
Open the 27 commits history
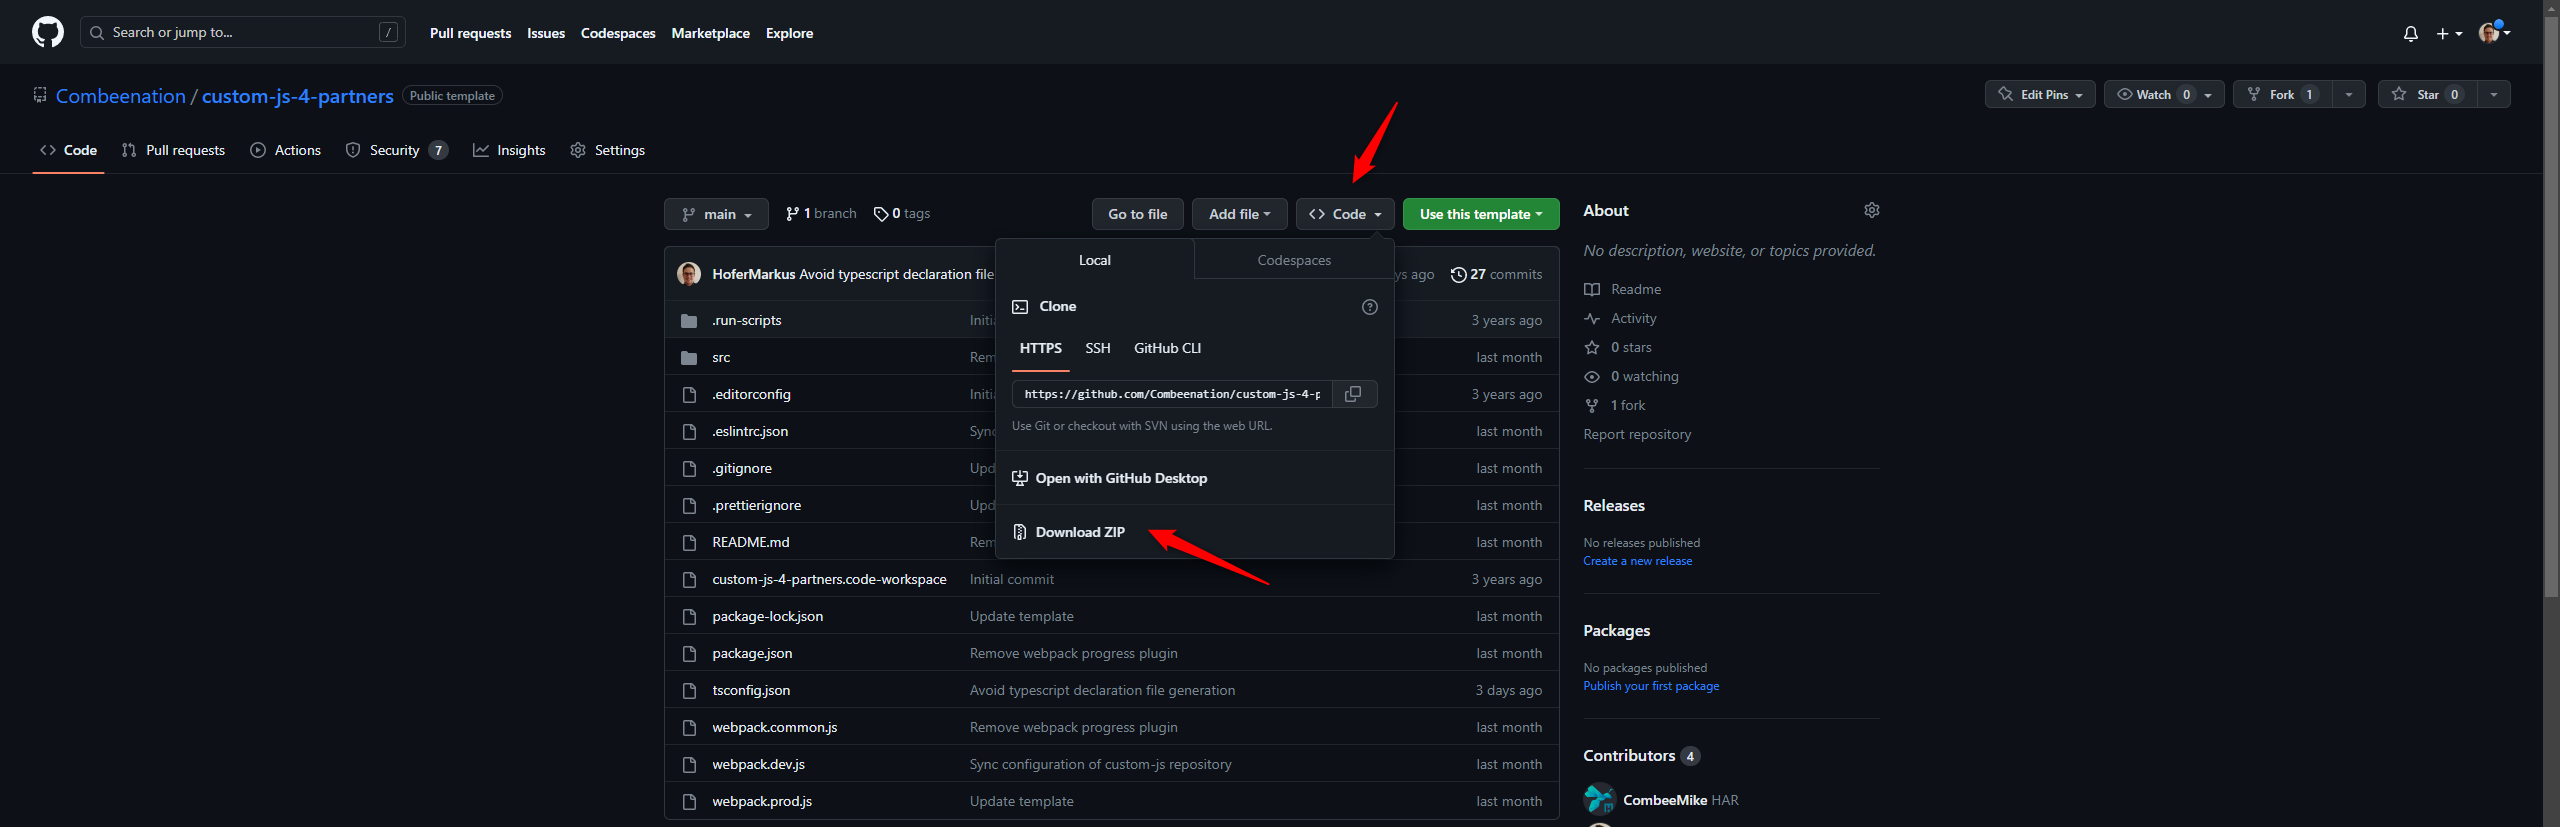(1496, 274)
